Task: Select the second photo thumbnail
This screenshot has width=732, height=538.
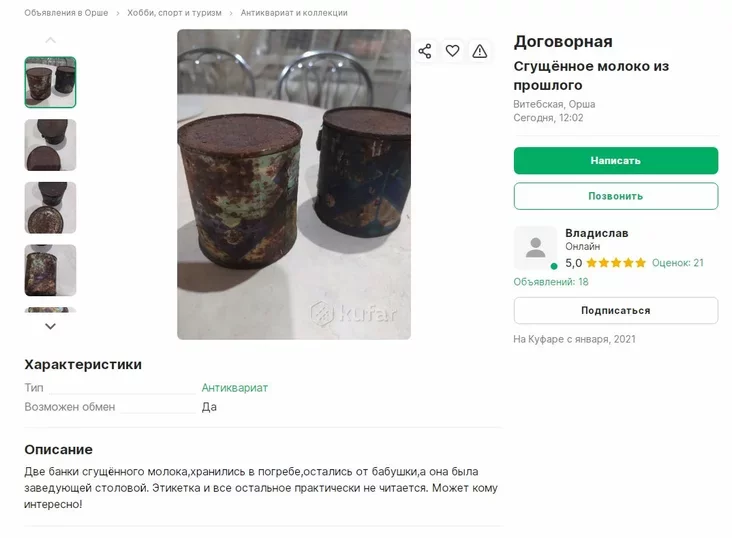Action: (x=50, y=145)
